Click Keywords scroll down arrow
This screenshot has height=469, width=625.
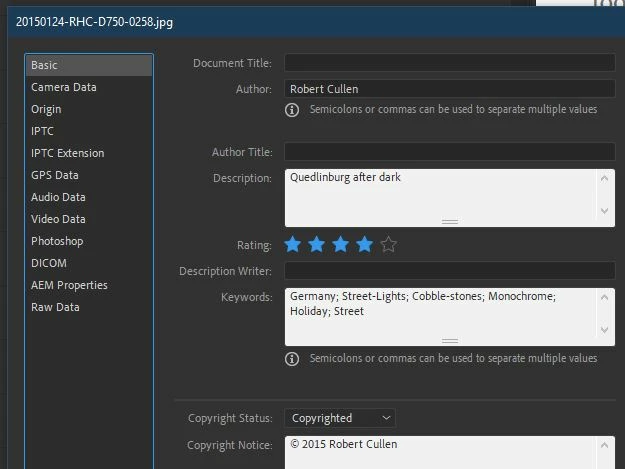604,330
